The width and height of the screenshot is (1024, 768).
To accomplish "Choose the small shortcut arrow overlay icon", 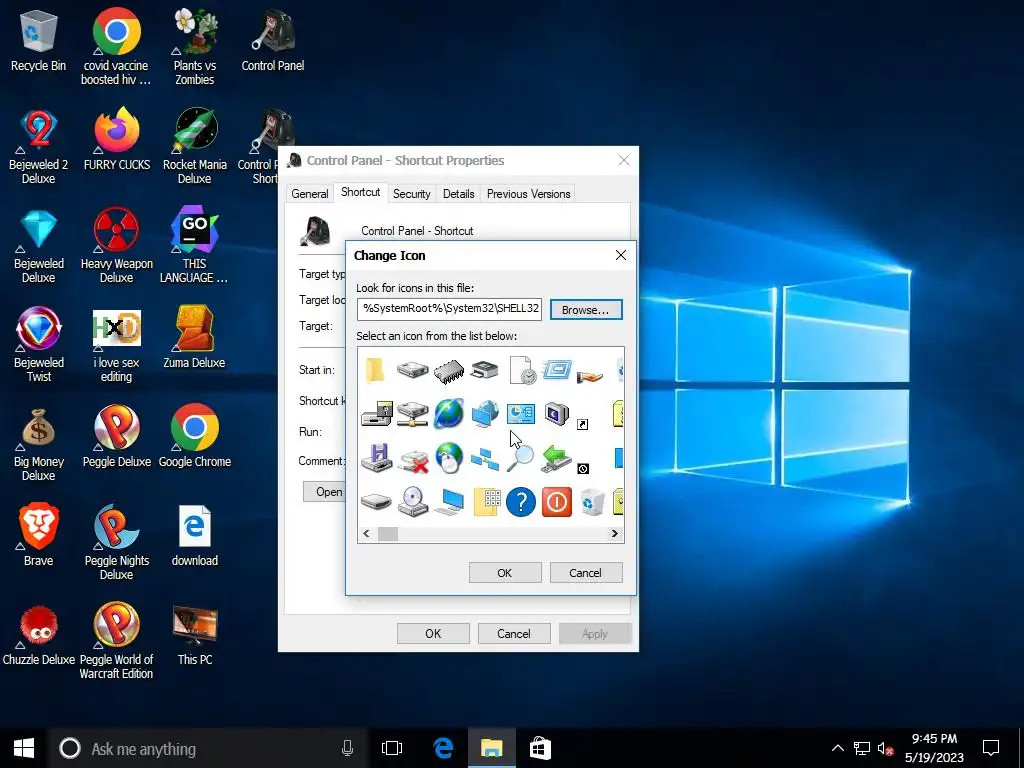I will pos(583,424).
